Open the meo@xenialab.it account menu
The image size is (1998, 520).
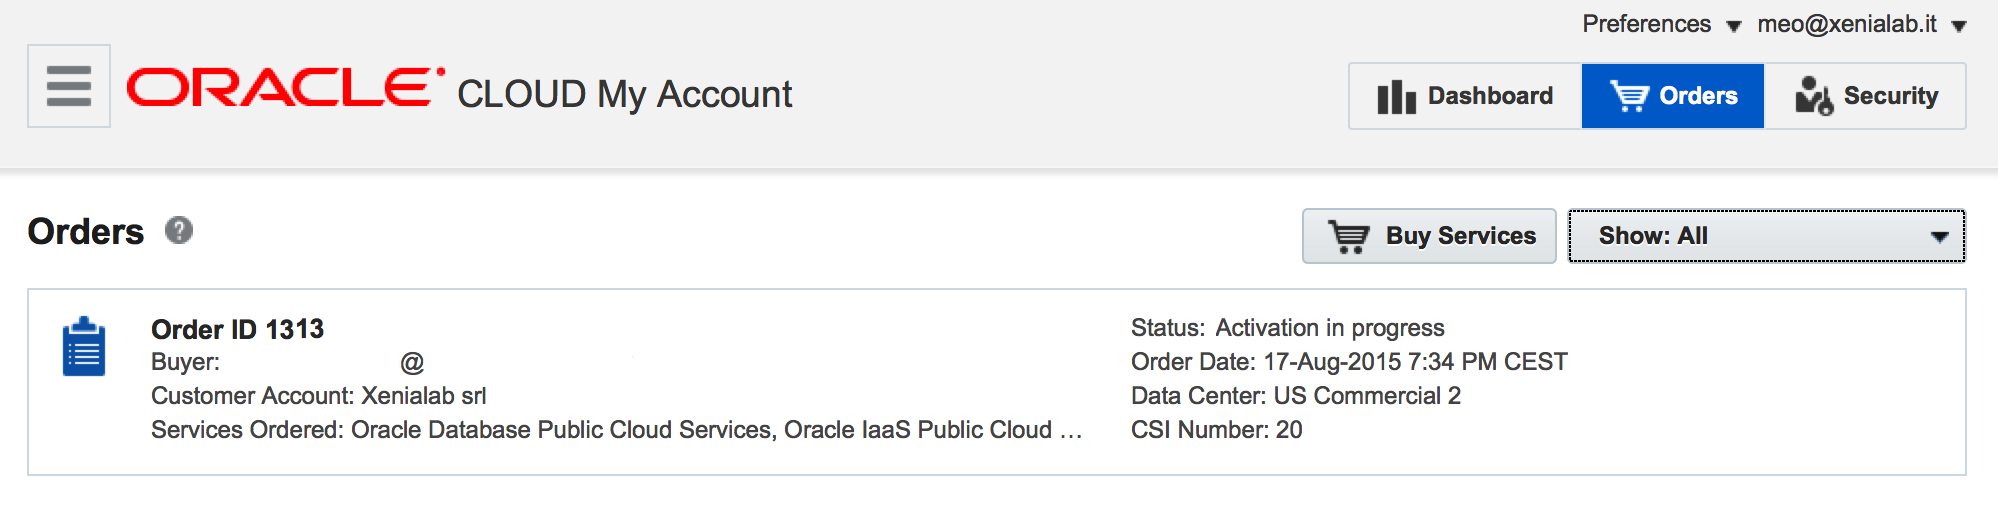(1862, 24)
